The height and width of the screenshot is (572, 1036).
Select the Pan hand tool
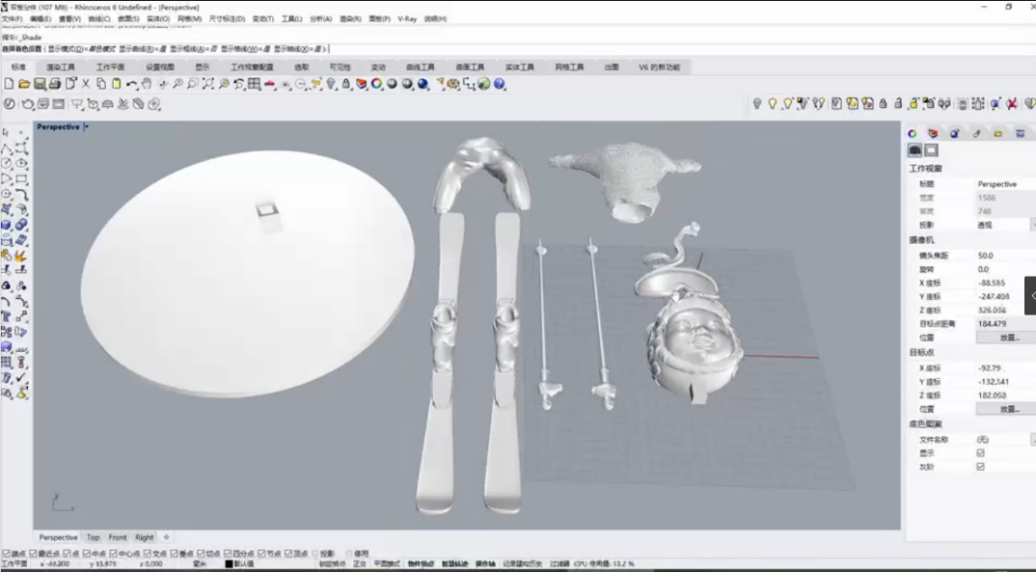tap(147, 84)
